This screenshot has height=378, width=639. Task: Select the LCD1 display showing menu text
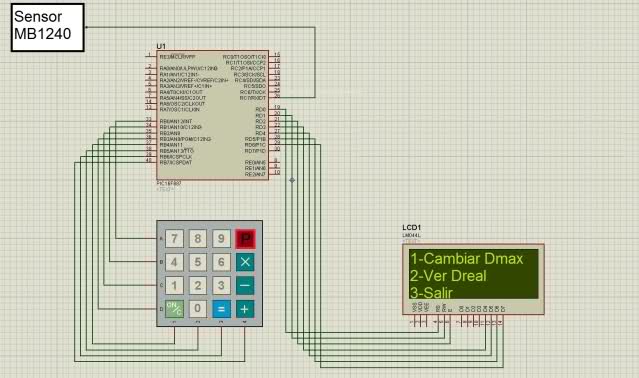[473, 279]
